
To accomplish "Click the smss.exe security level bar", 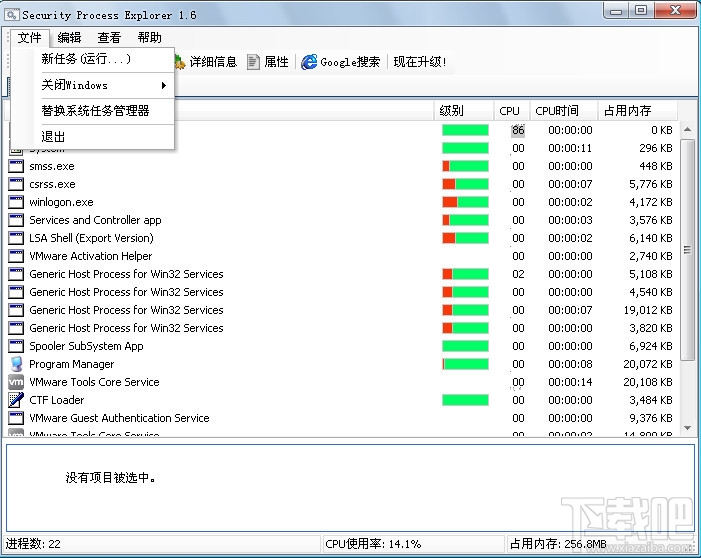I will [465, 166].
